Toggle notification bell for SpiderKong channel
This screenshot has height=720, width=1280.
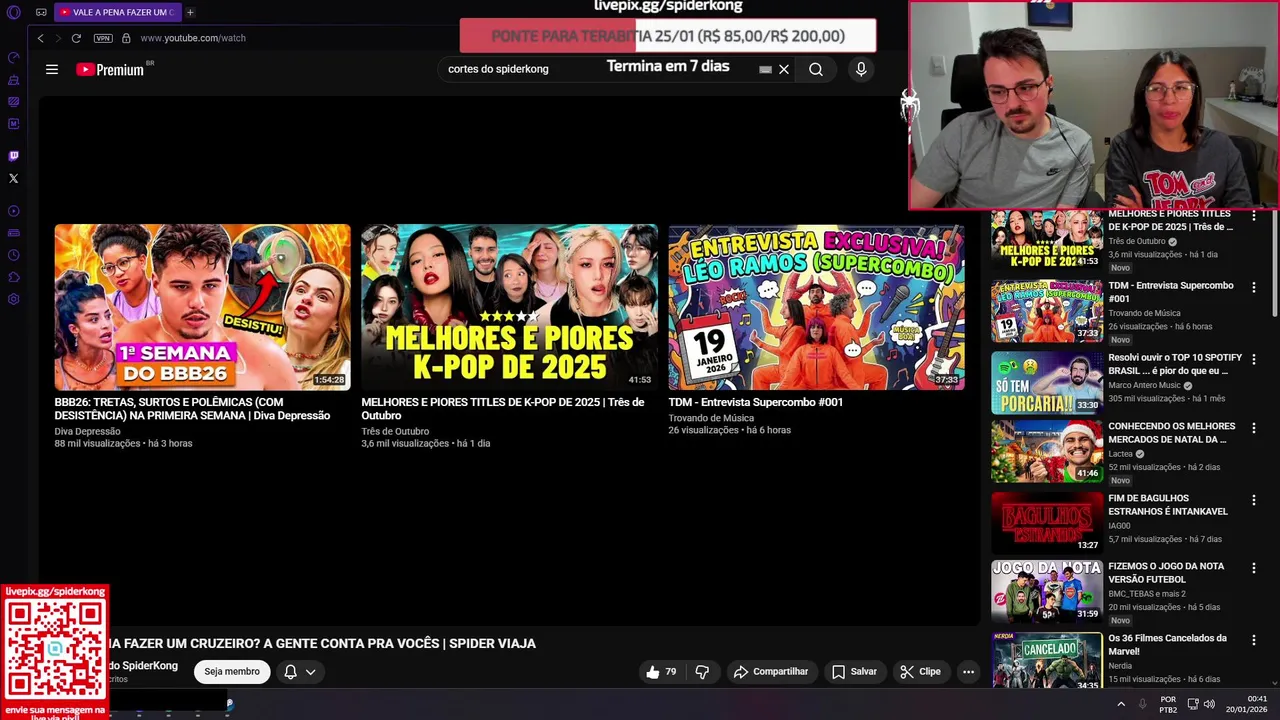290,672
